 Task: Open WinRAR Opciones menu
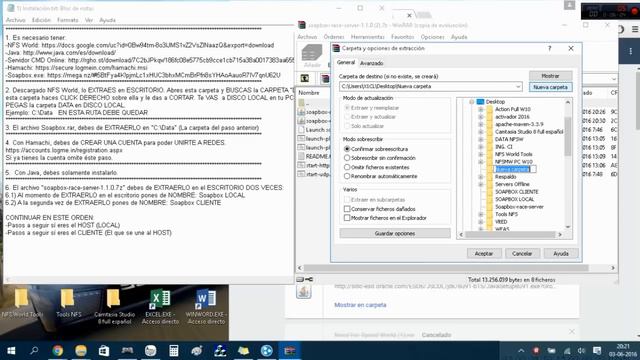[432, 37]
